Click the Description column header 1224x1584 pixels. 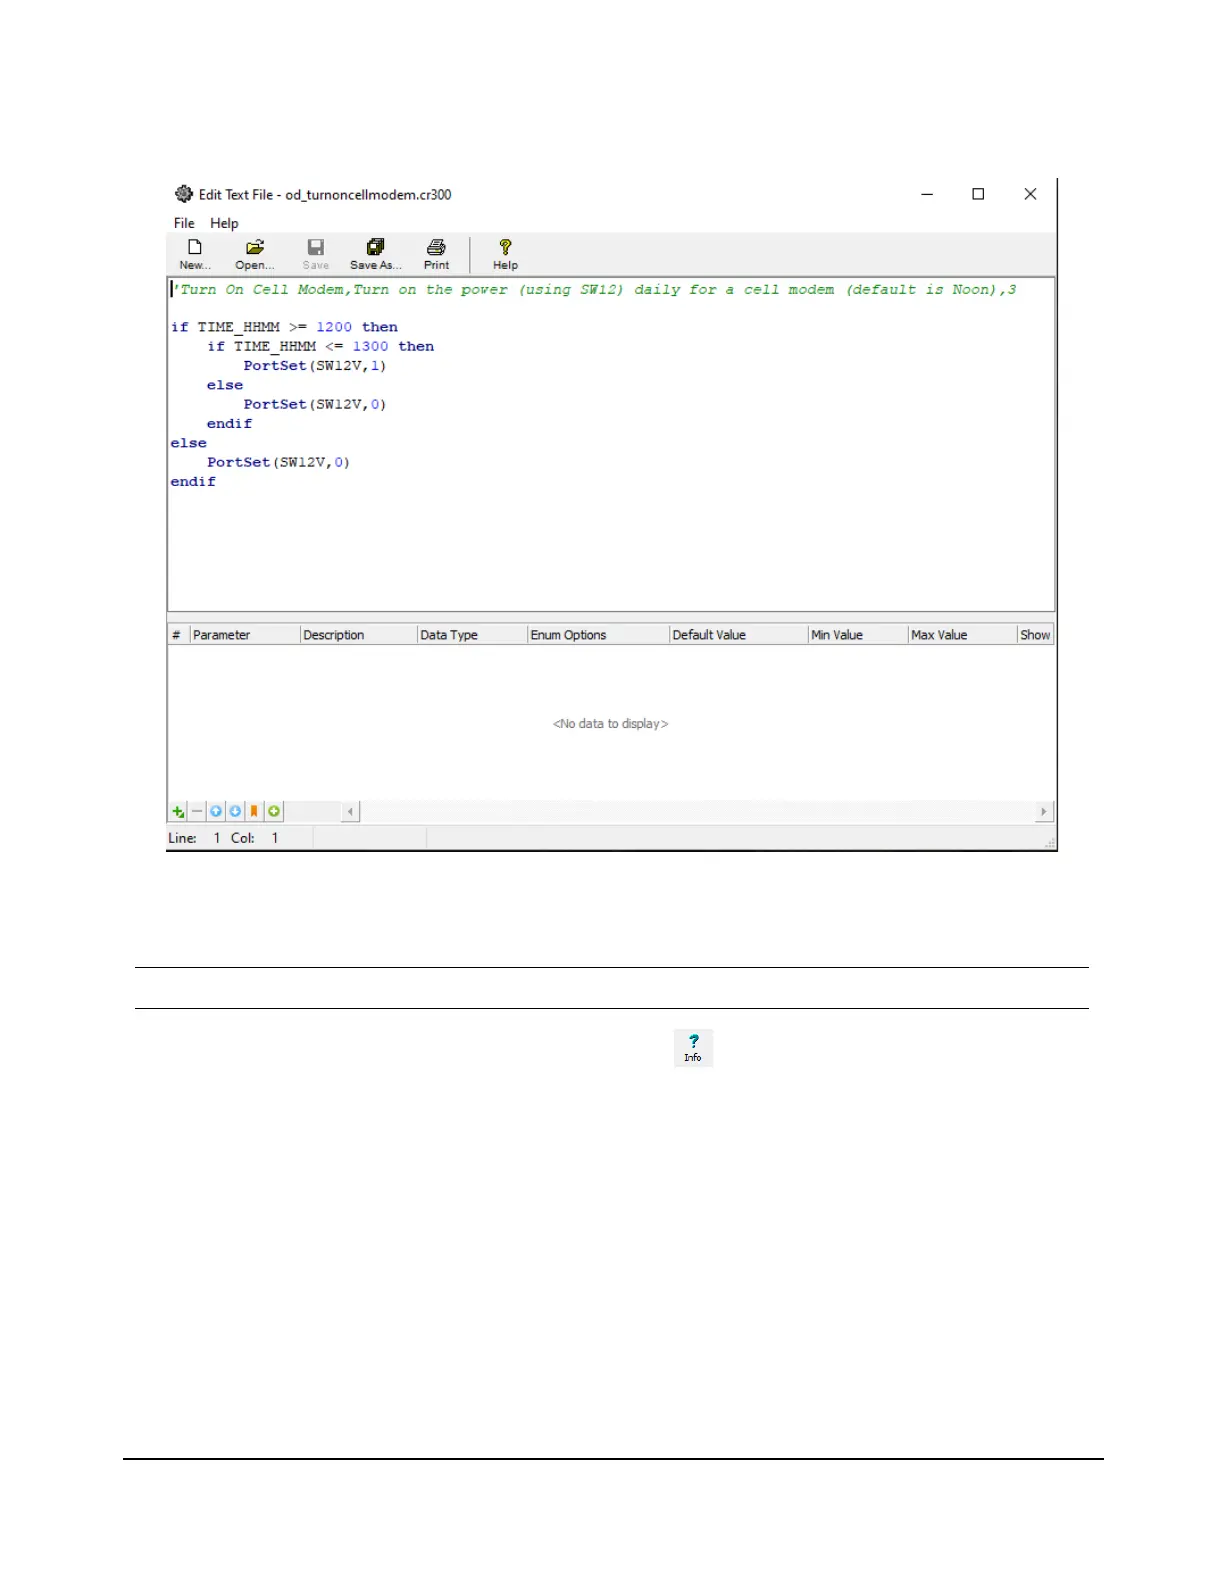(x=358, y=635)
